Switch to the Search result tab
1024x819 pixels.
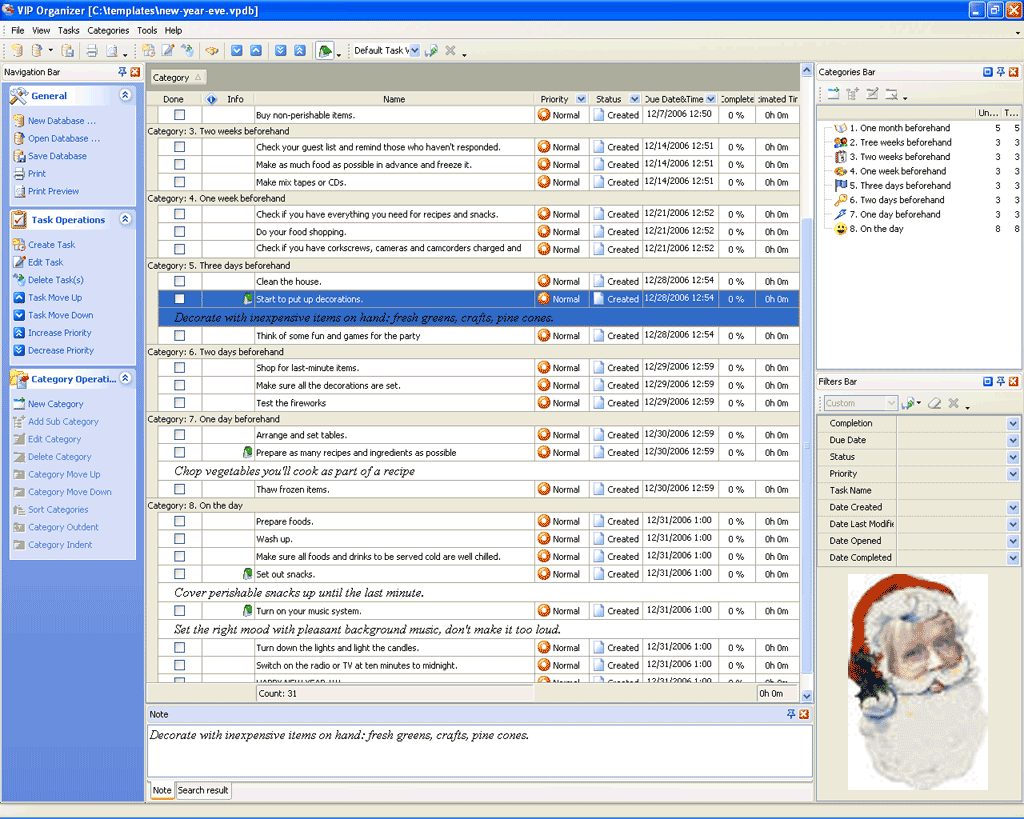[x=203, y=790]
